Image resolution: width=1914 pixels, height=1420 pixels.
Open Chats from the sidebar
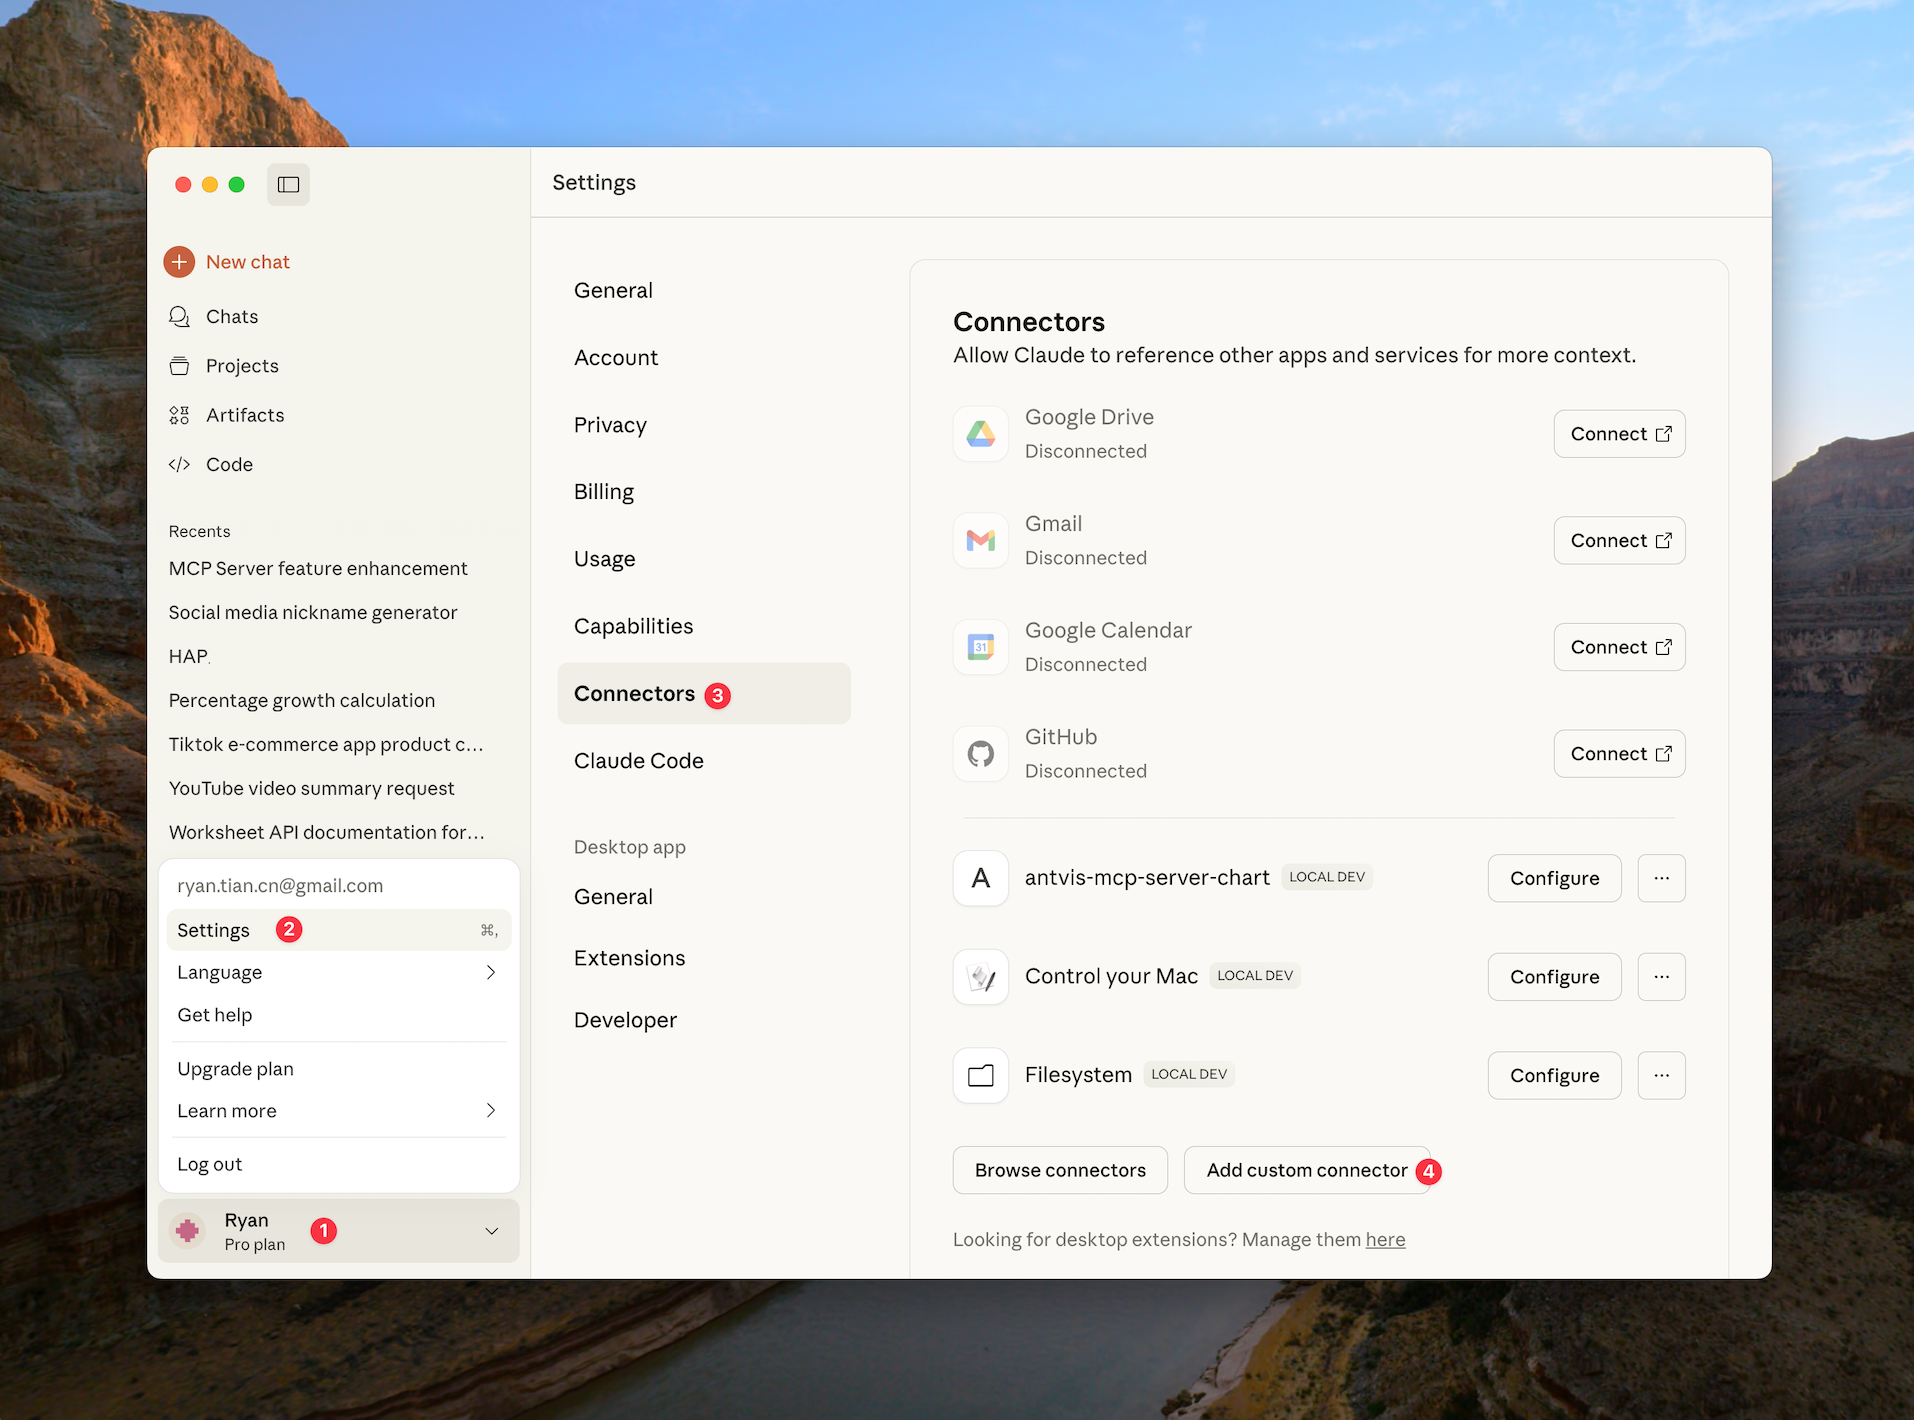click(231, 317)
